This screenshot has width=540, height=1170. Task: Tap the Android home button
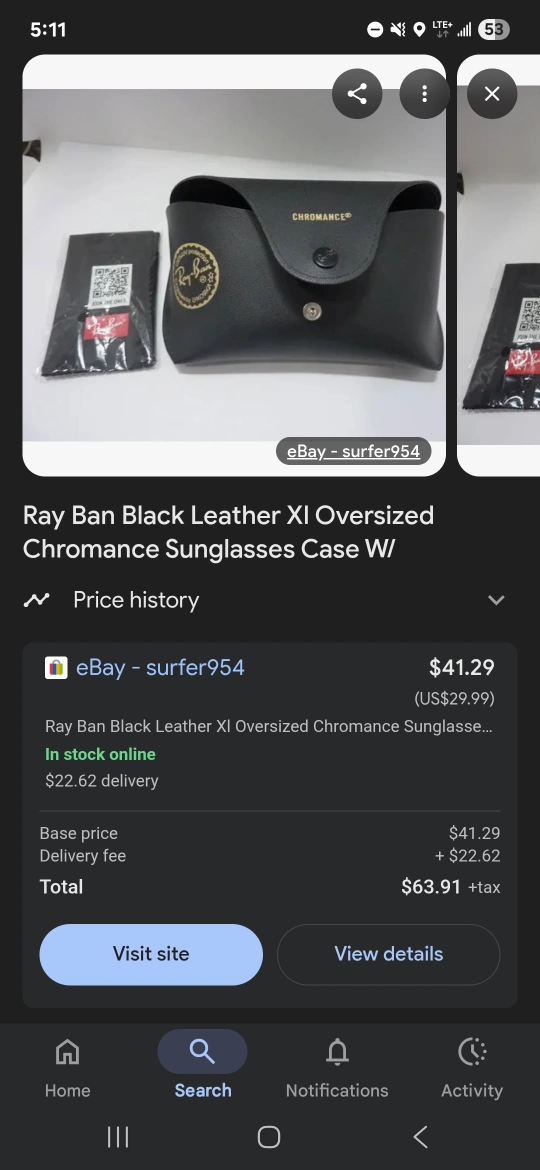click(x=269, y=1137)
